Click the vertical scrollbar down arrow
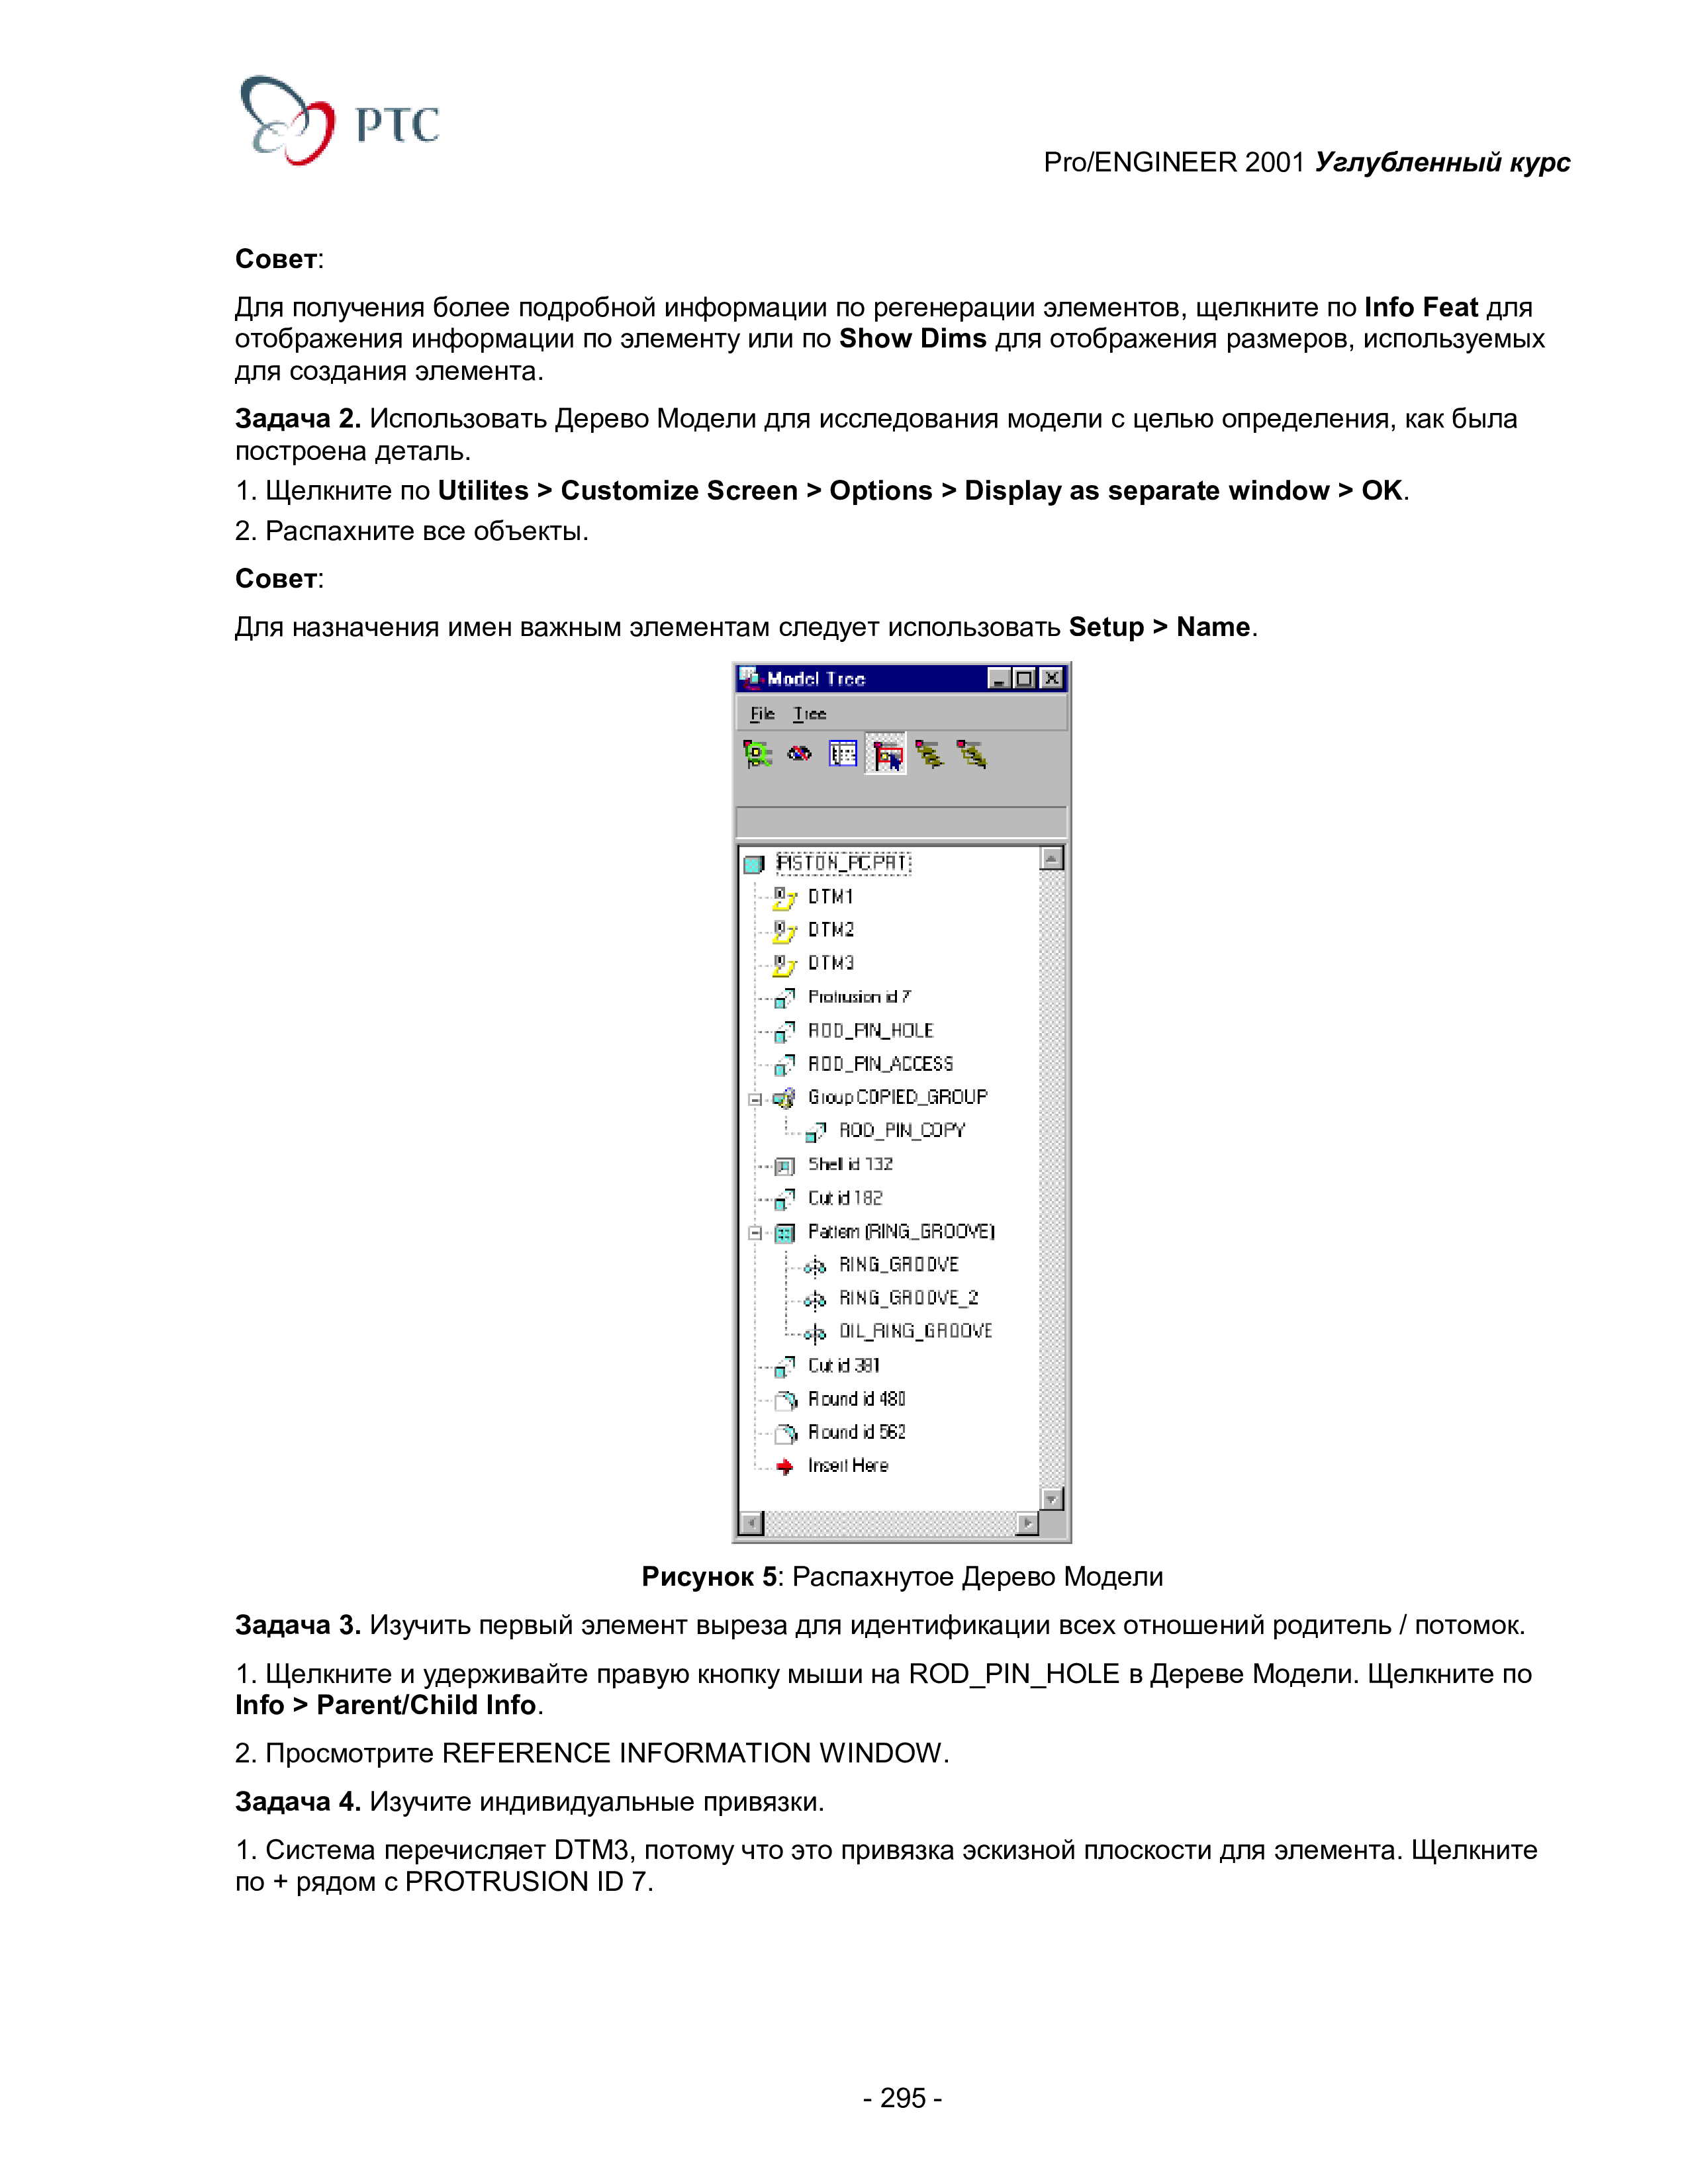The height and width of the screenshot is (2184, 1688). point(1051,1498)
